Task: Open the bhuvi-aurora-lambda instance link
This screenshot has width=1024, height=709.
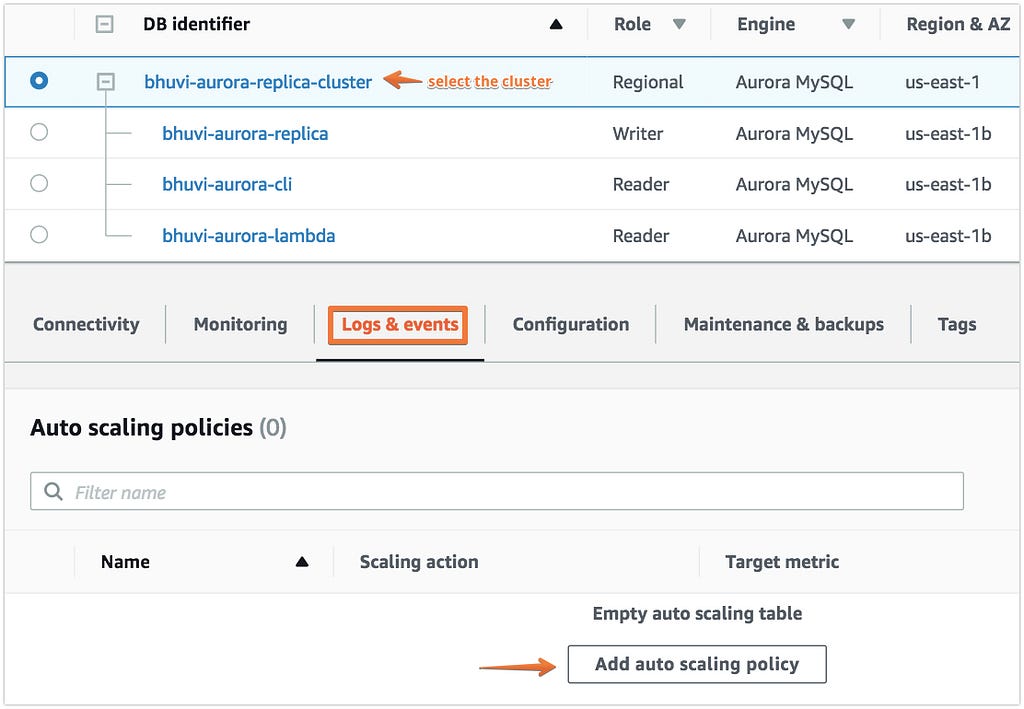Action: point(248,235)
